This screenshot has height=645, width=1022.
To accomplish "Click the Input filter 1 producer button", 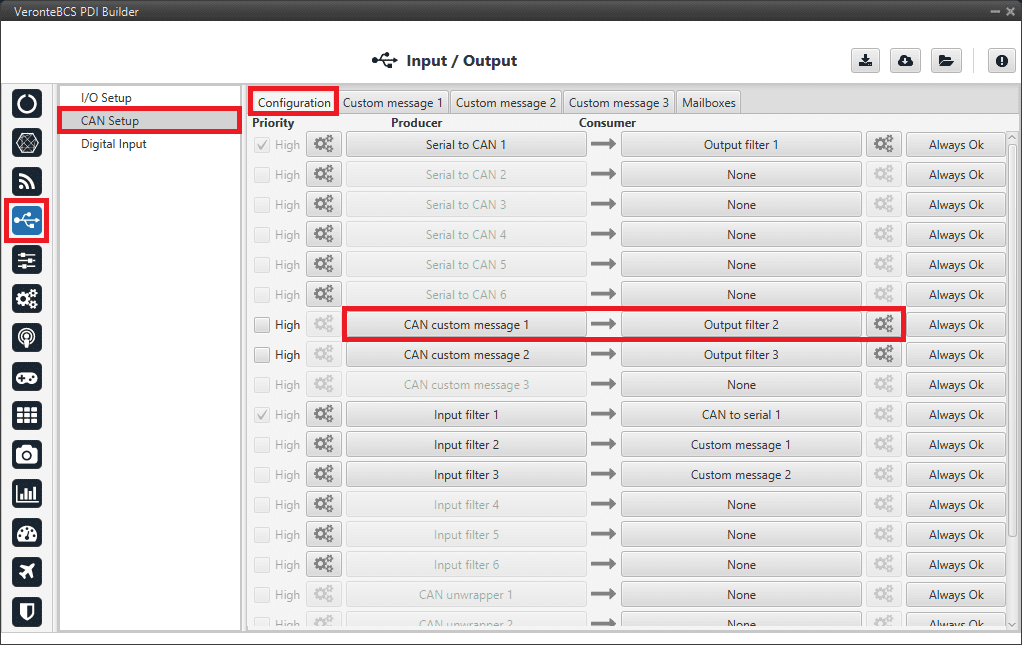I will coord(466,414).
